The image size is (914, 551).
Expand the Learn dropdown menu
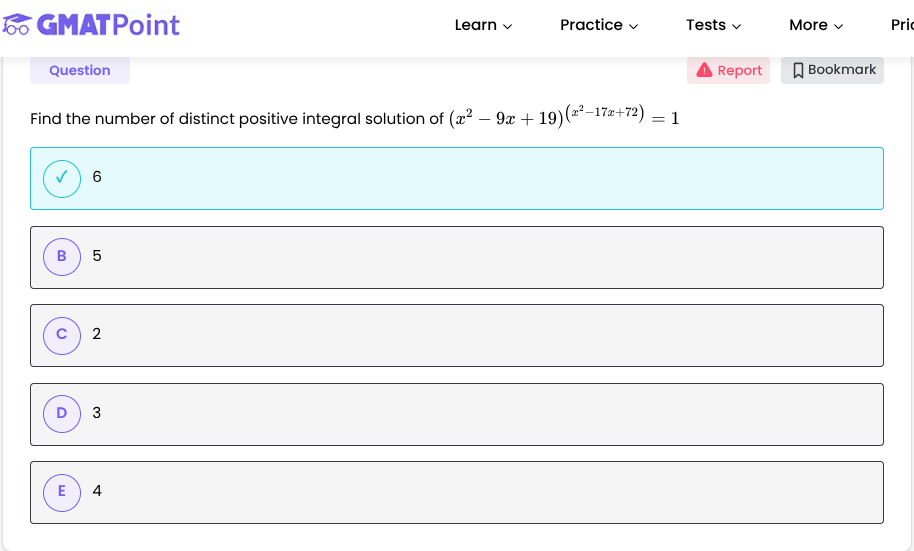[483, 25]
